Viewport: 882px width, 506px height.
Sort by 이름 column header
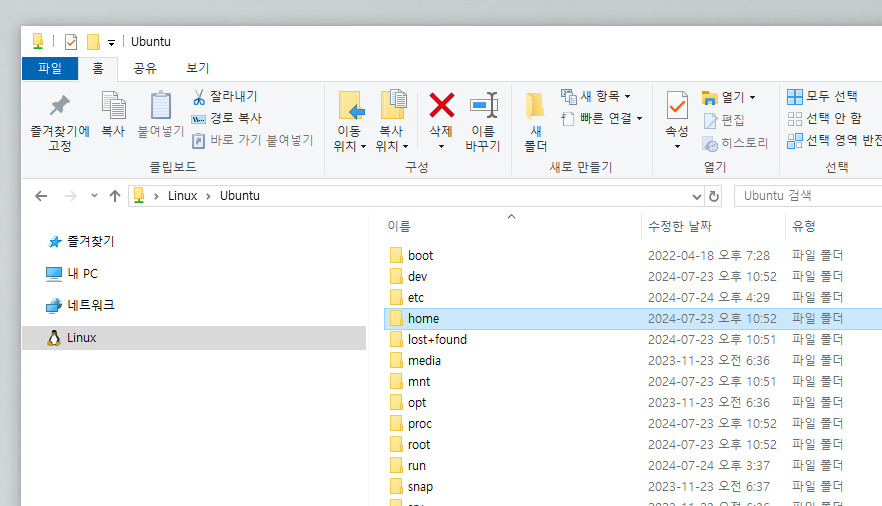pyautogui.click(x=399, y=227)
